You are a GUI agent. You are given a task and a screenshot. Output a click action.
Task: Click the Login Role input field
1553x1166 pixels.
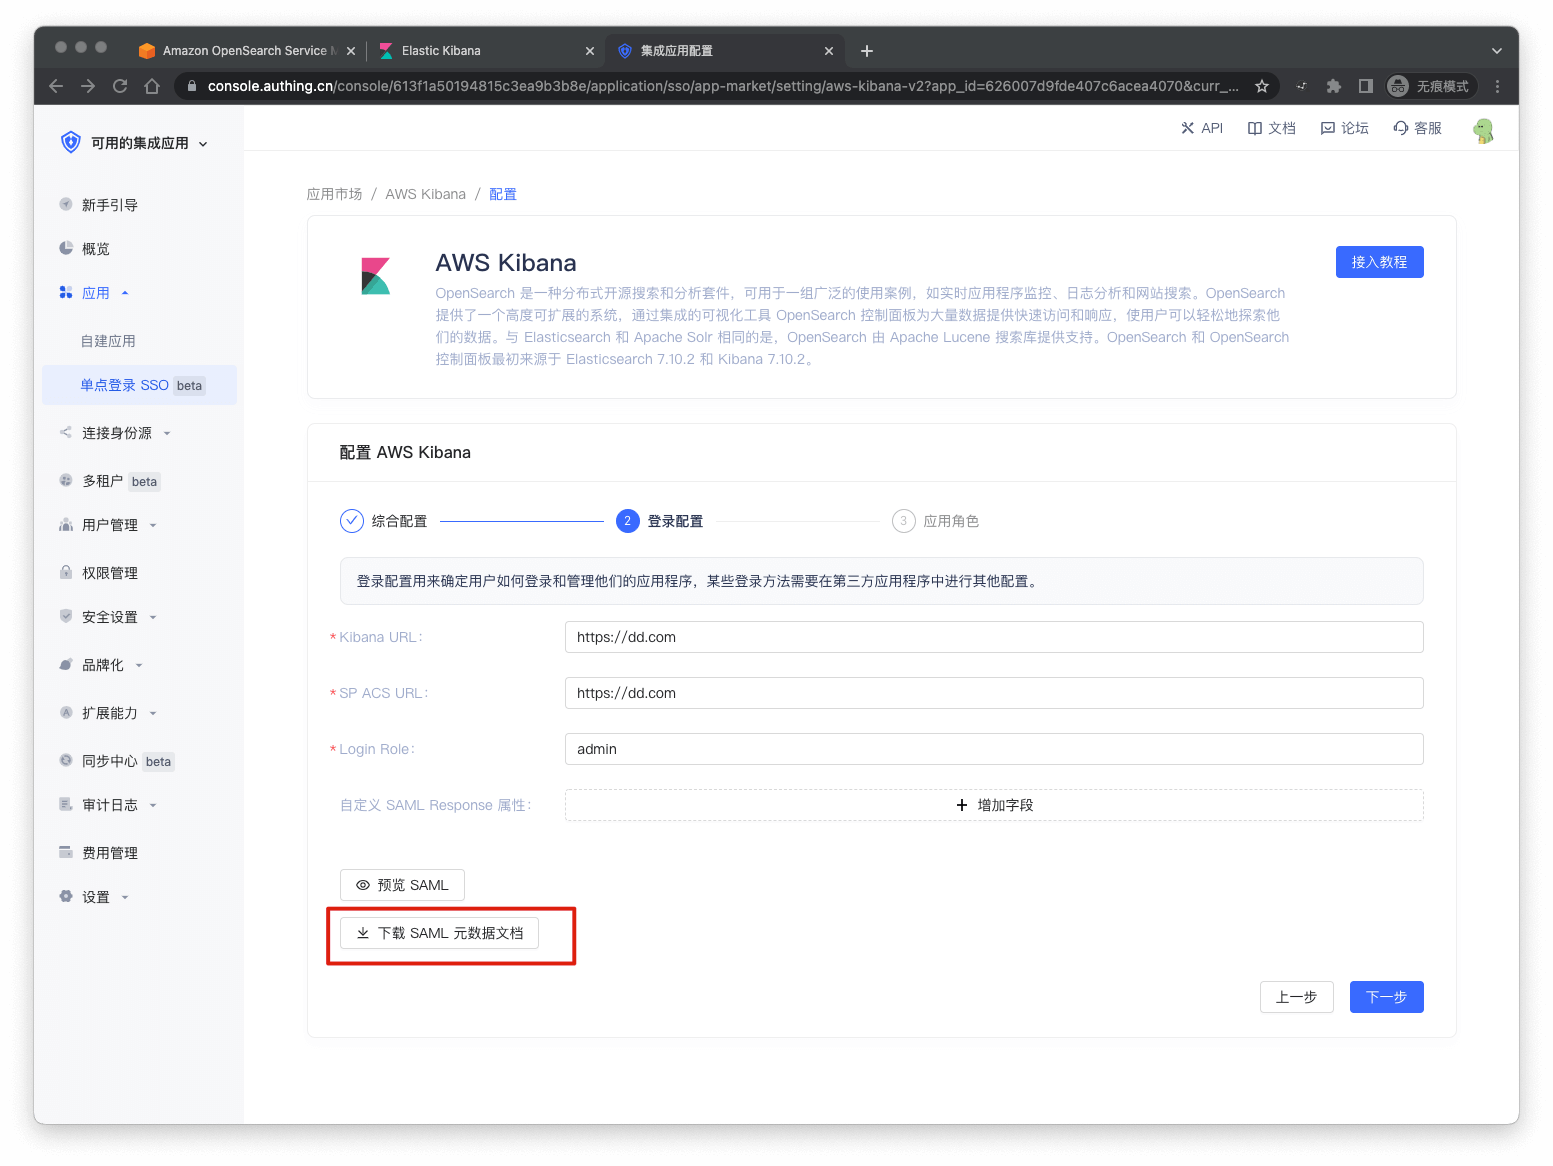pos(993,749)
